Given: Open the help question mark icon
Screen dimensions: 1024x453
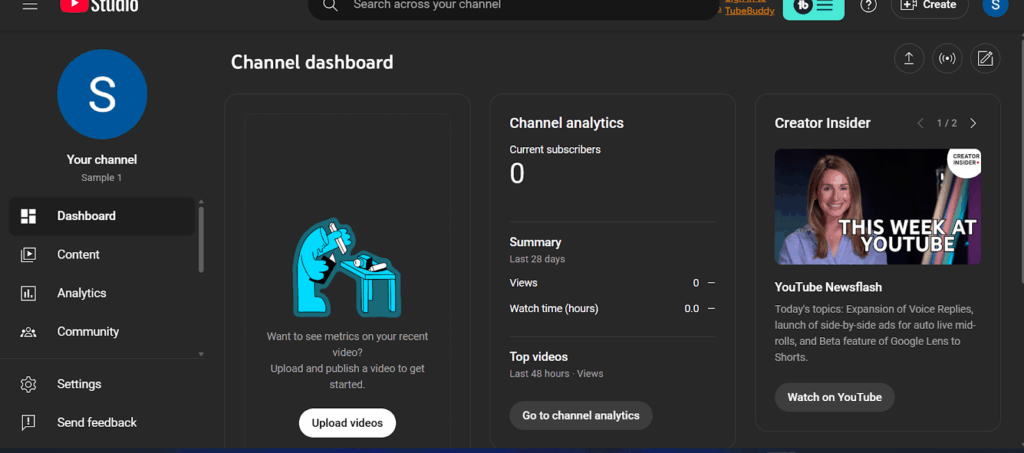Looking at the screenshot, I should [868, 6].
